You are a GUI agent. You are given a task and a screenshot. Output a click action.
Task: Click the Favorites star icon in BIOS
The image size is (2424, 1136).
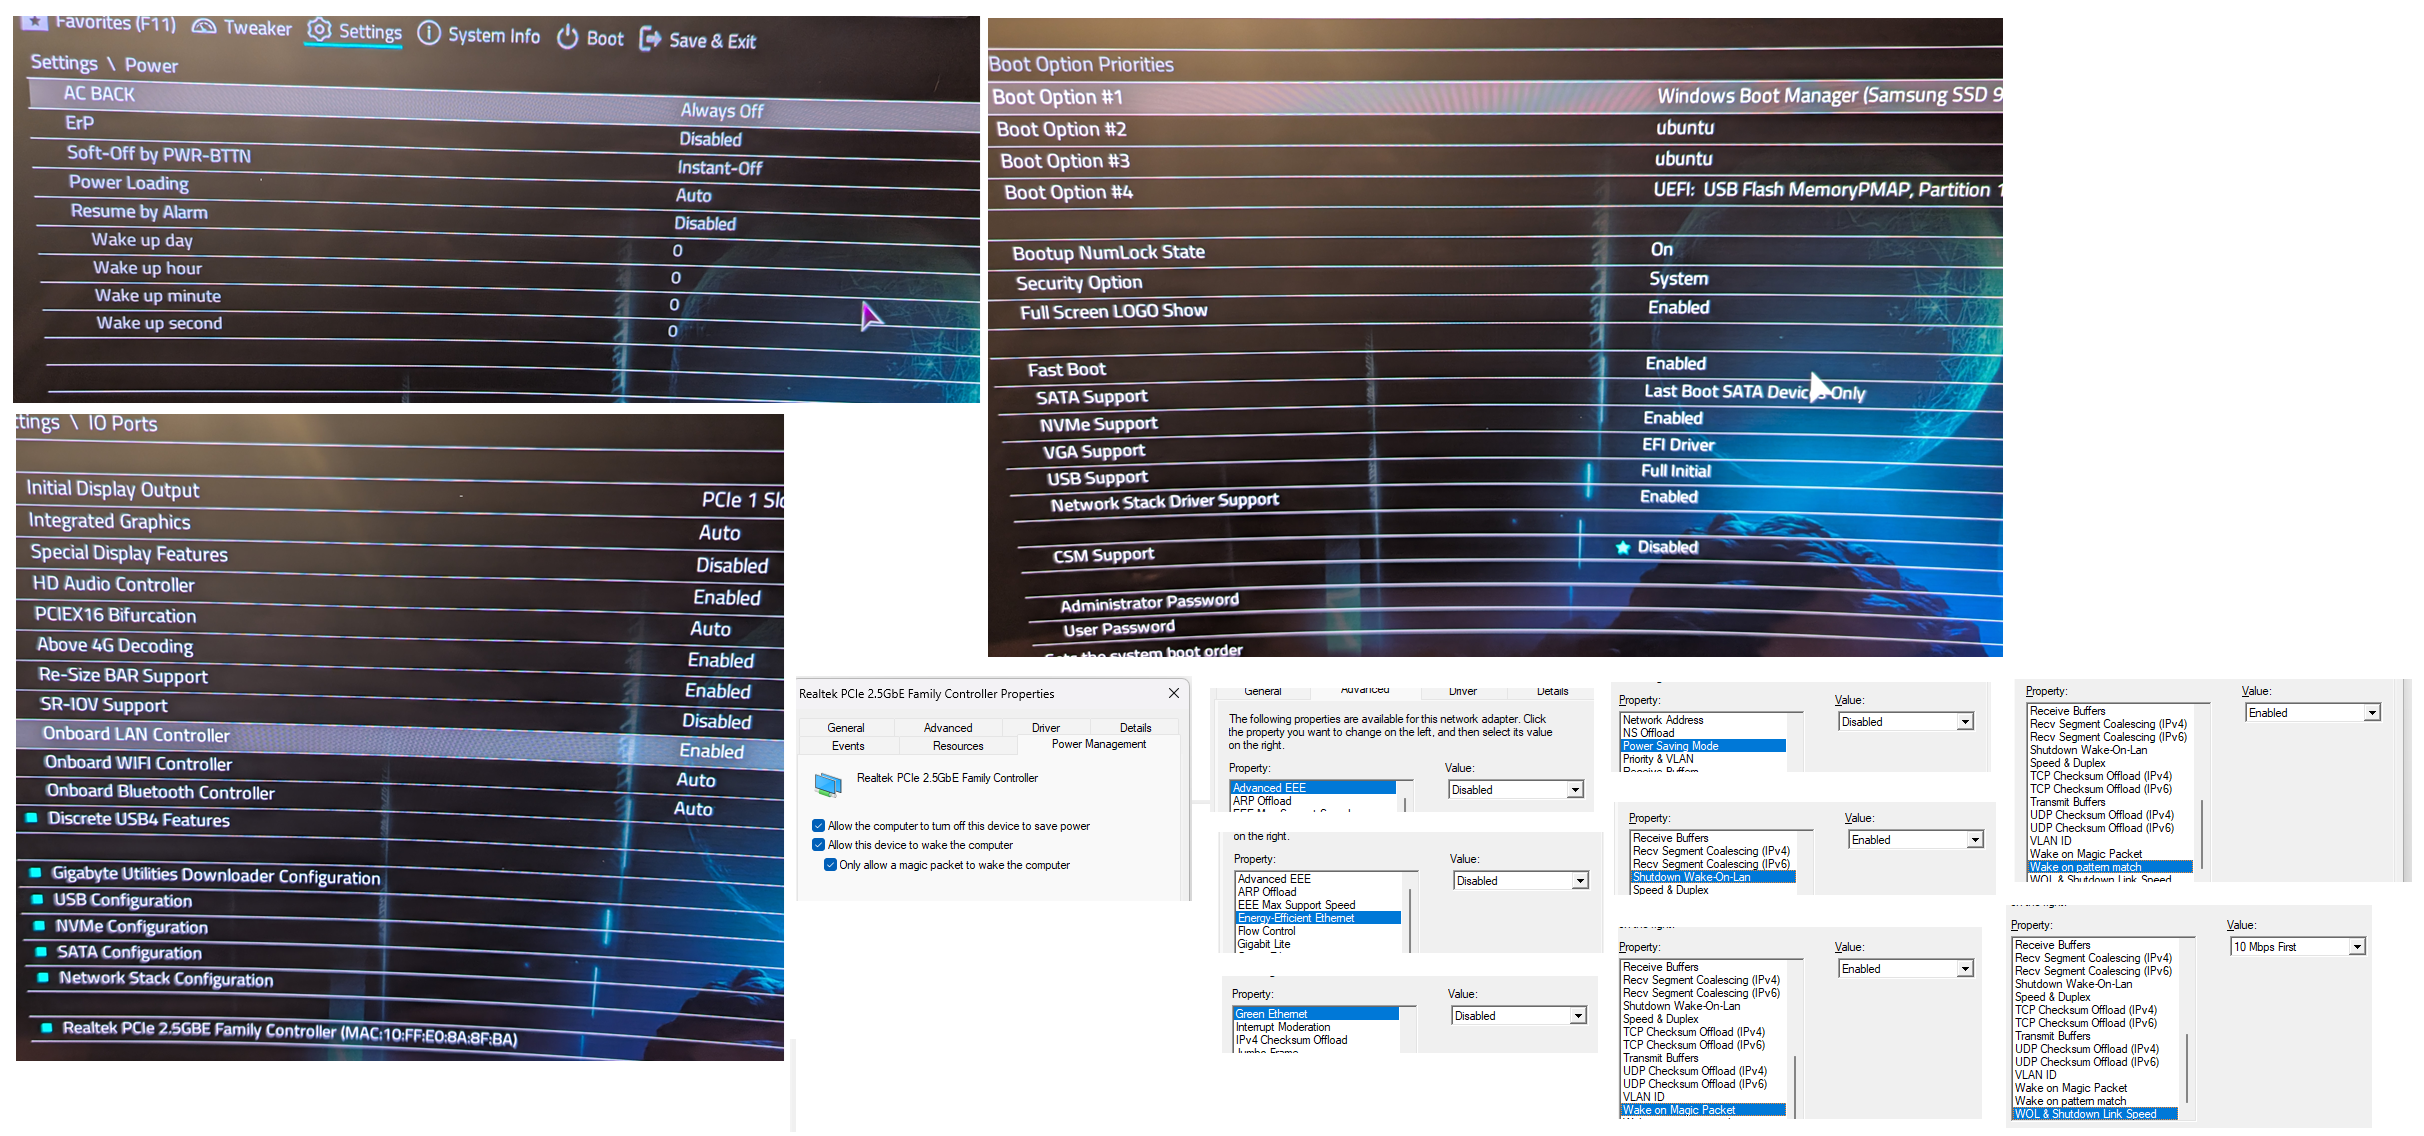pos(33,20)
